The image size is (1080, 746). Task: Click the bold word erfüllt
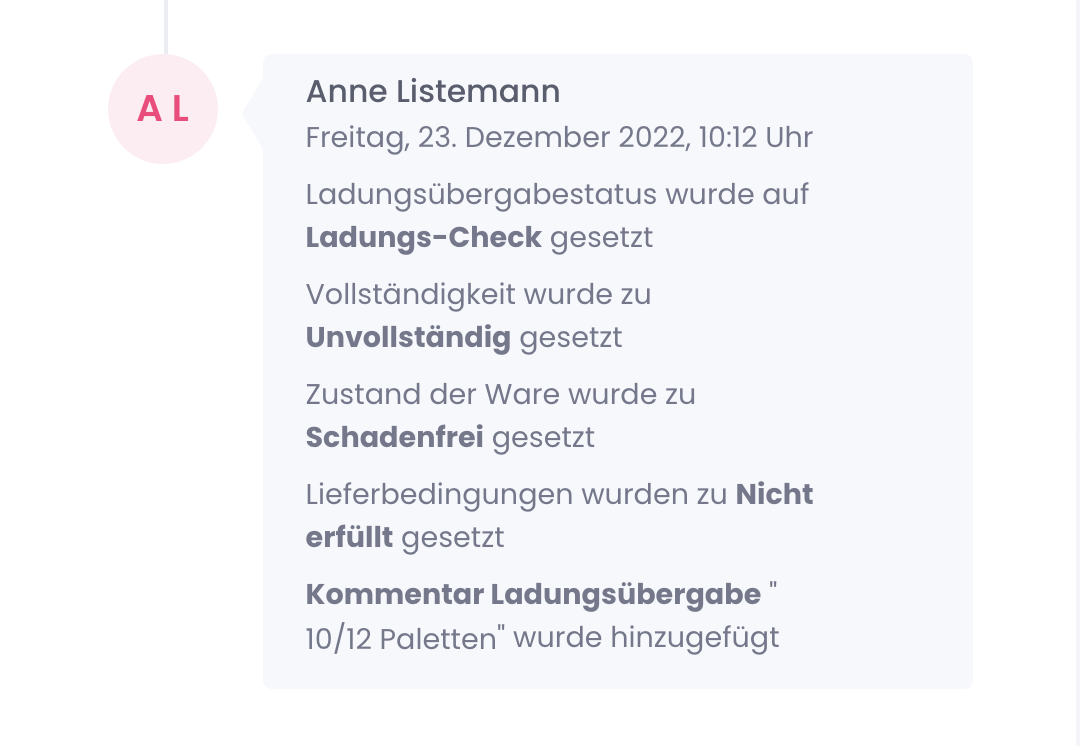(349, 538)
